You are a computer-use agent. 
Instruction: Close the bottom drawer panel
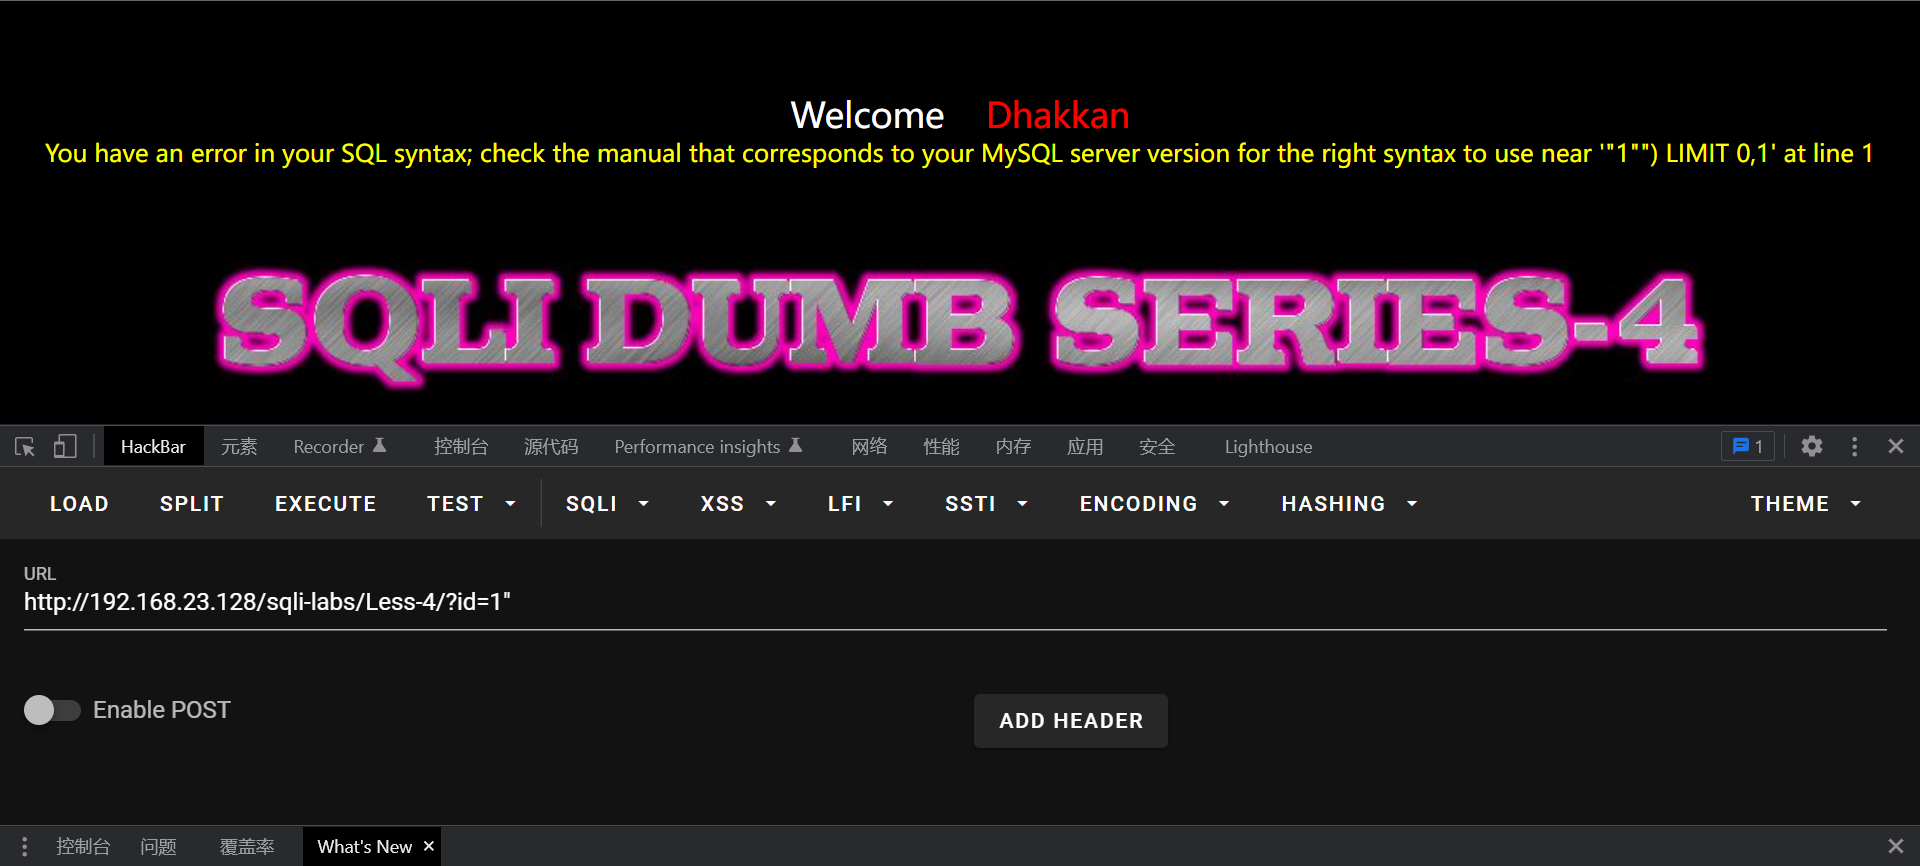click(x=1895, y=846)
